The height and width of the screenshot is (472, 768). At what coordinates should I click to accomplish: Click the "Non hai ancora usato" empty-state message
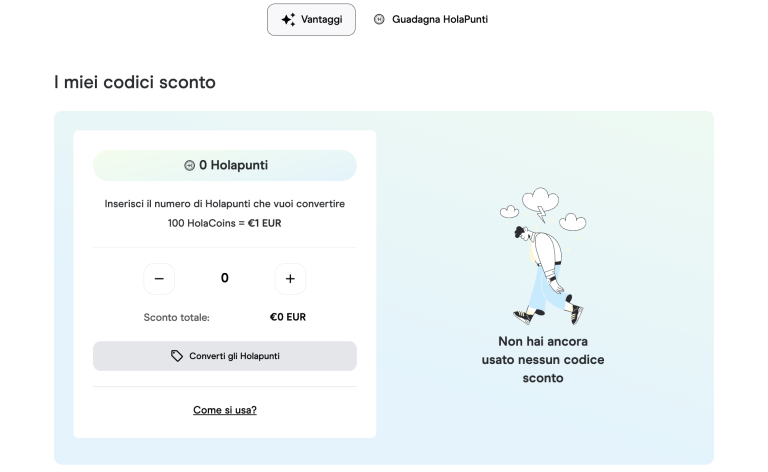coord(543,359)
